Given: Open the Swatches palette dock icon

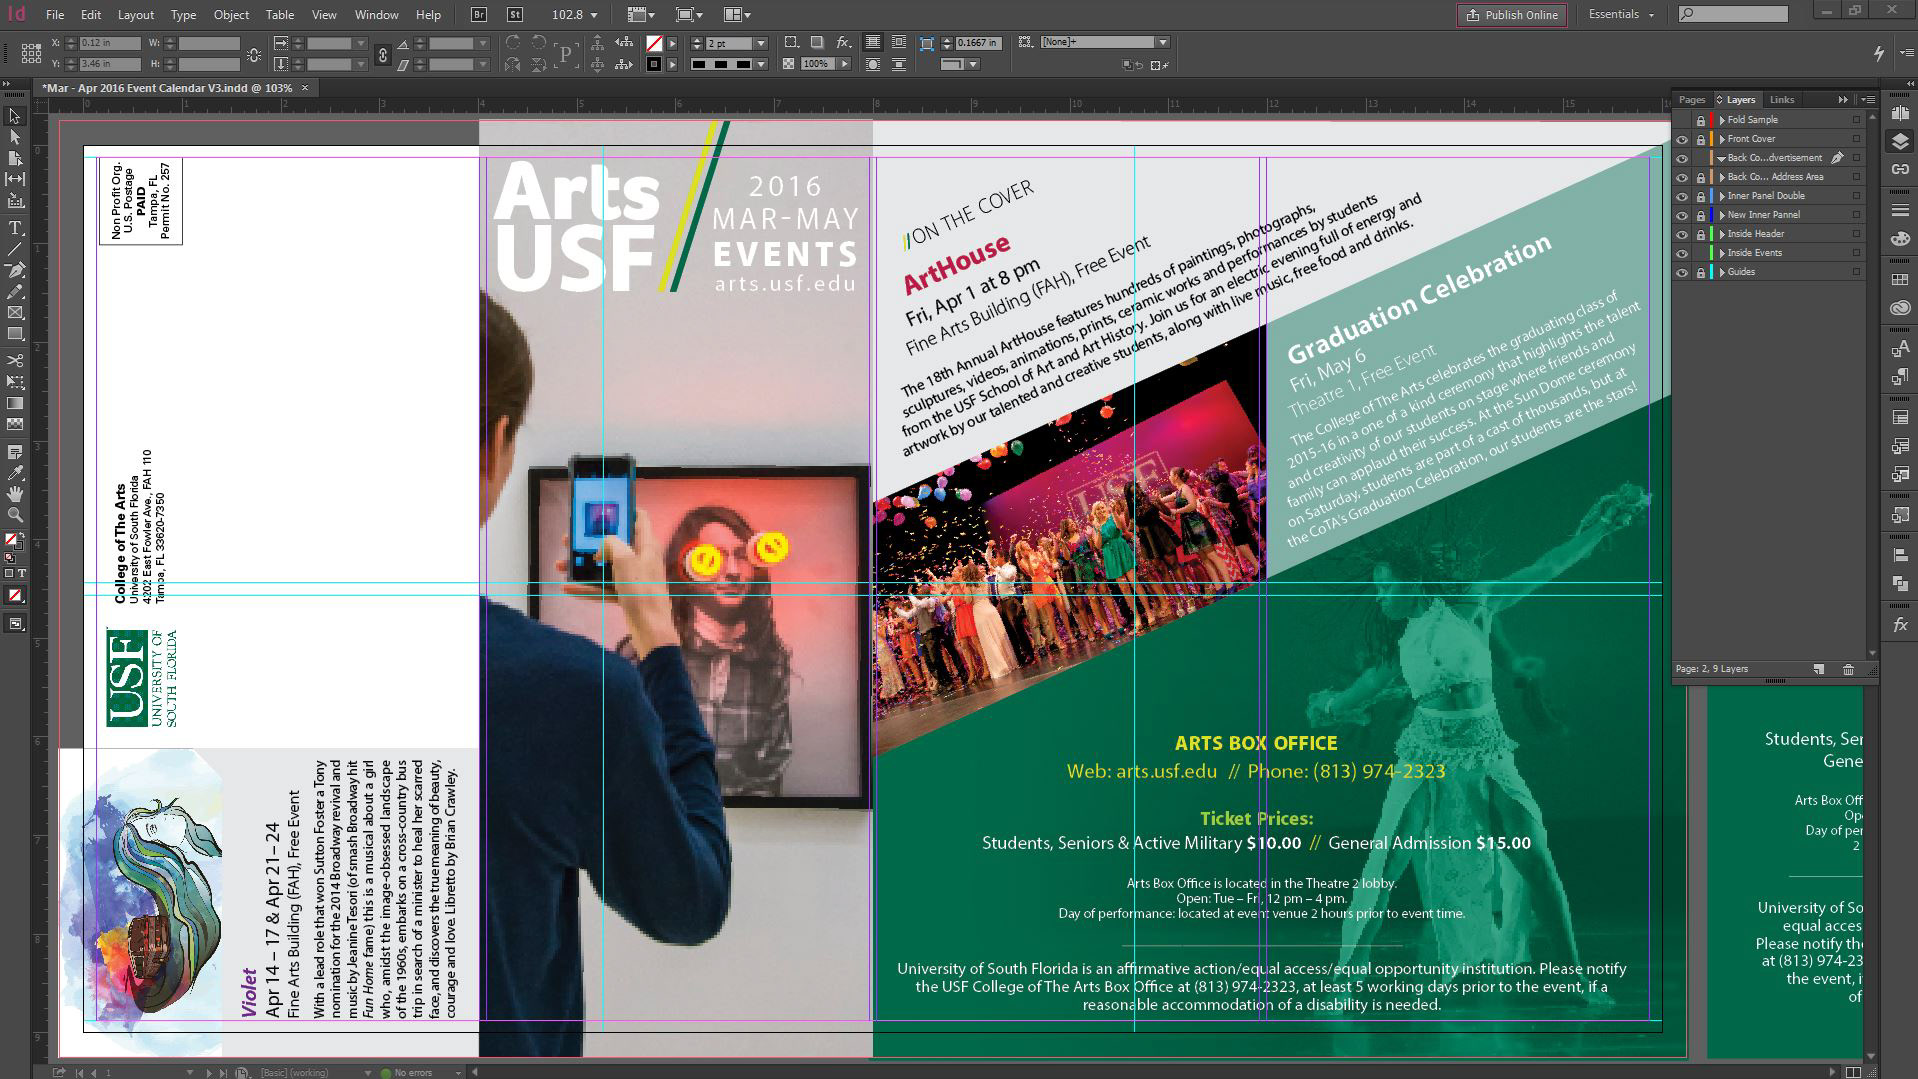Looking at the screenshot, I should 1900,280.
